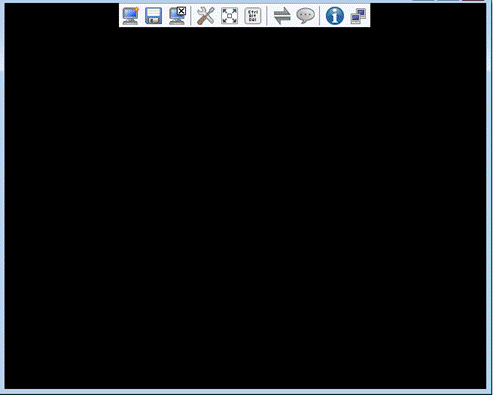This screenshot has width=493, height=395.
Task: Save connection with the floppy disk icon
Action: click(154, 16)
